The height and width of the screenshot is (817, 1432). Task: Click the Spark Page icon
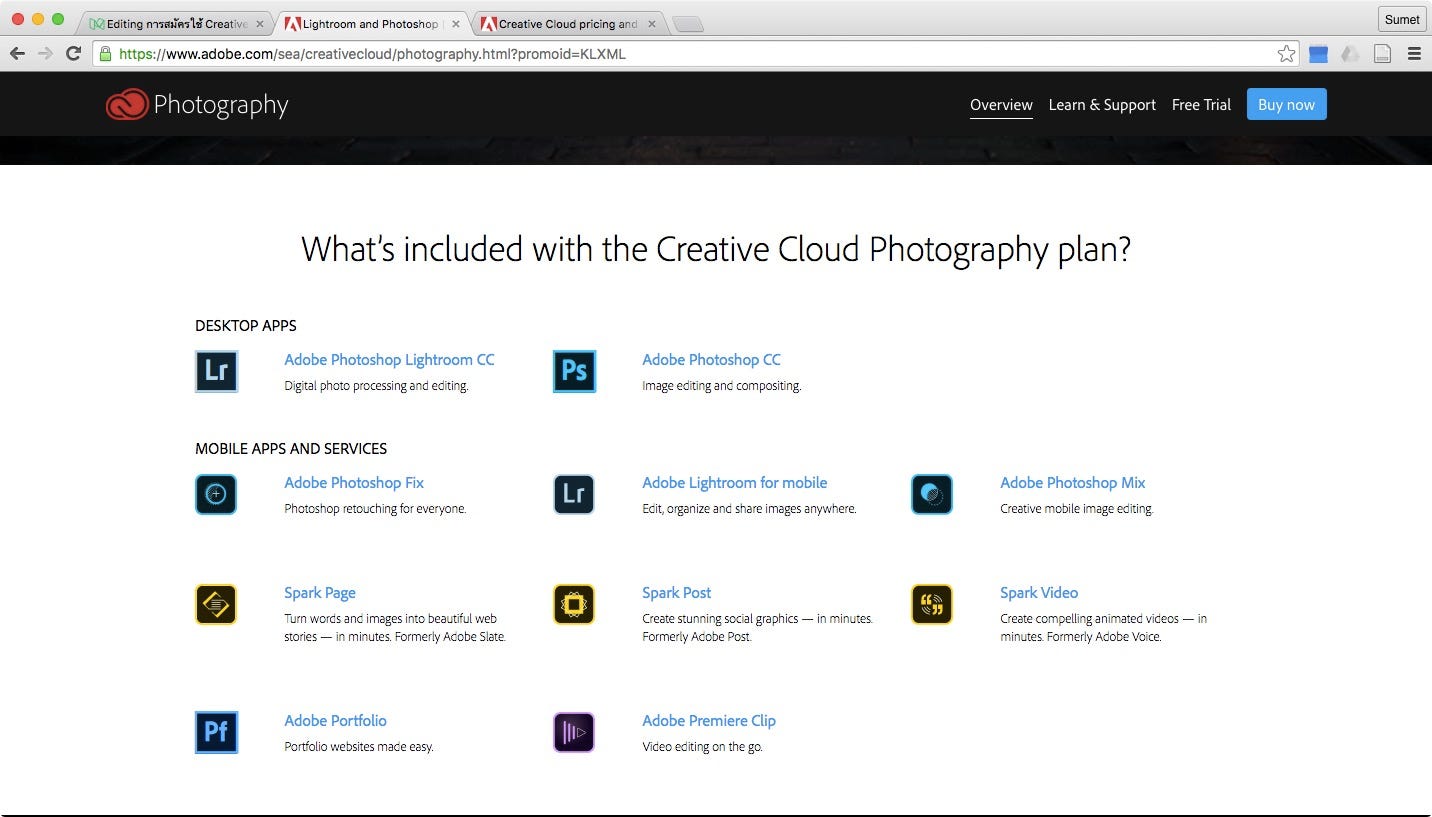click(x=216, y=604)
